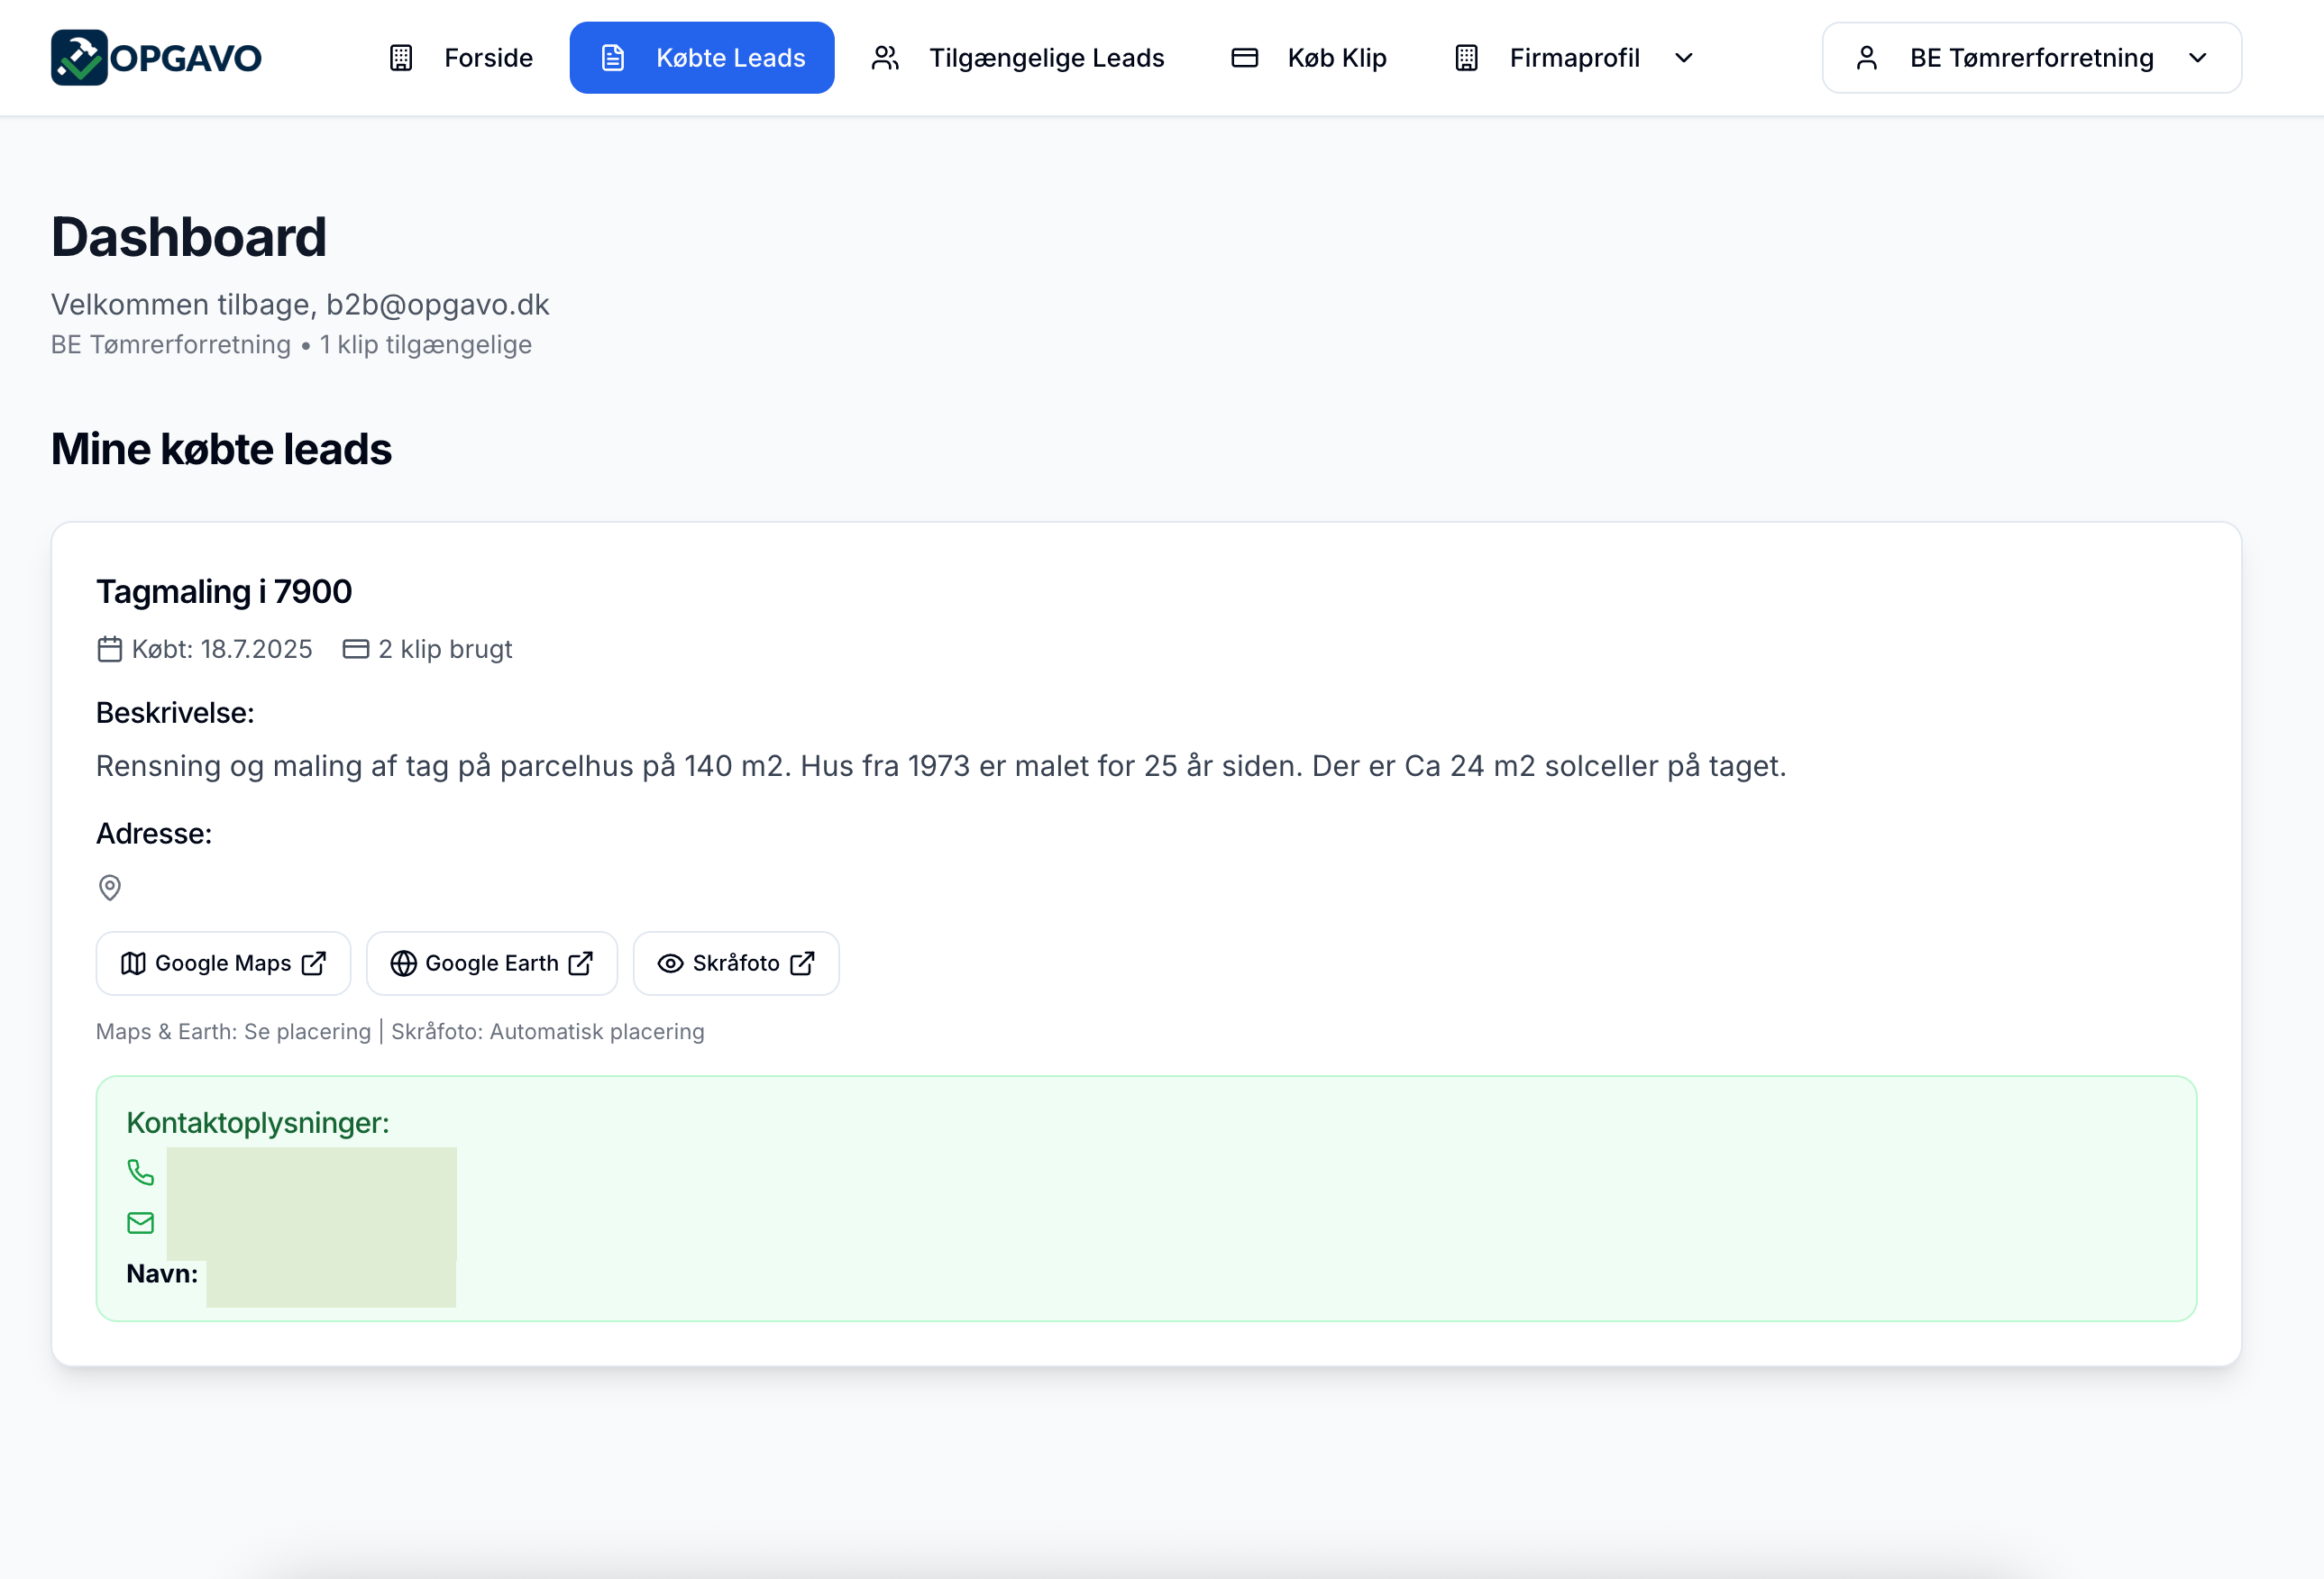Click the map icon on Google Maps button
Viewport: 2324px width, 1579px height.
(x=133, y=963)
